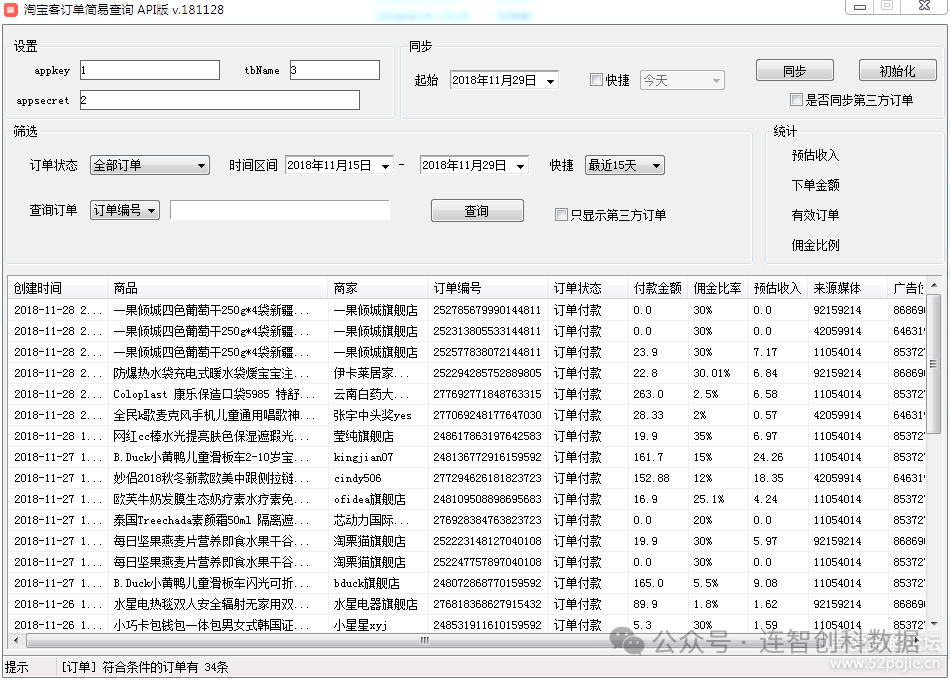Click status bar message 符合条件的订单有 34条
This screenshot has height=680, width=950.
[165, 667]
